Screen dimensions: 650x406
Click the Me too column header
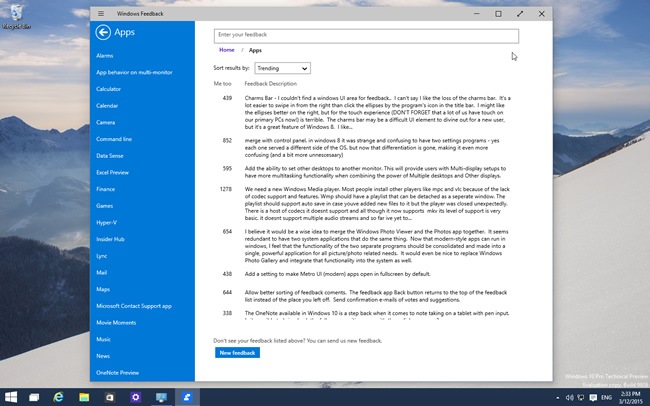click(223, 83)
